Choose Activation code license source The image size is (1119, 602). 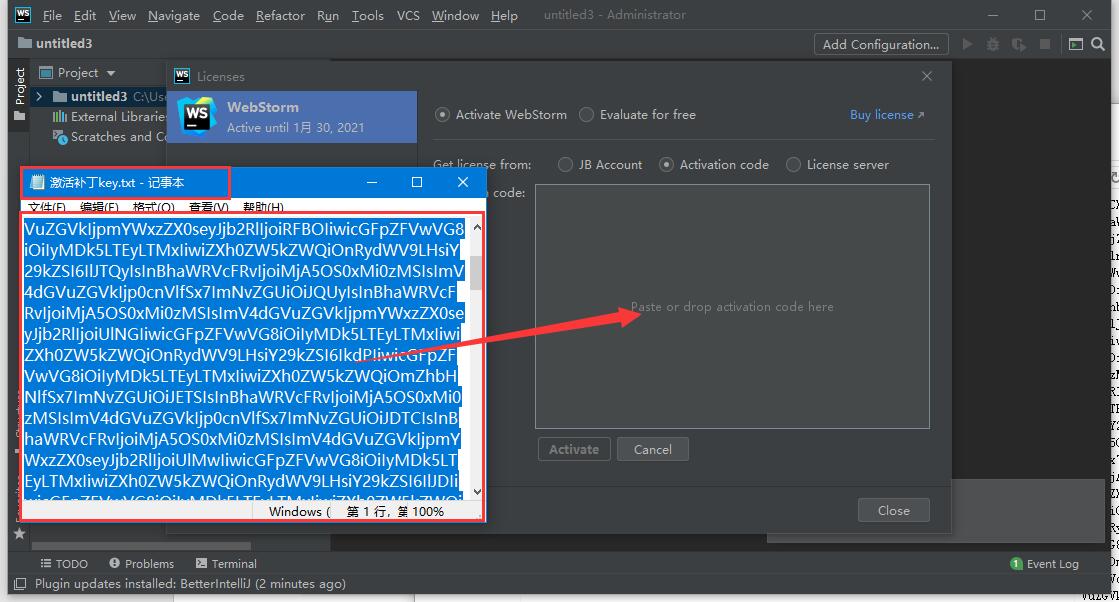(666, 164)
